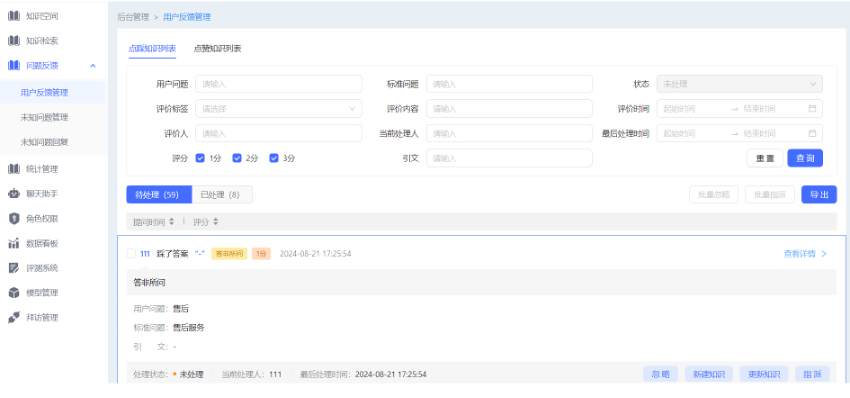Click 售后服务 standard question text
This screenshot has width=850, height=398.
click(189, 328)
